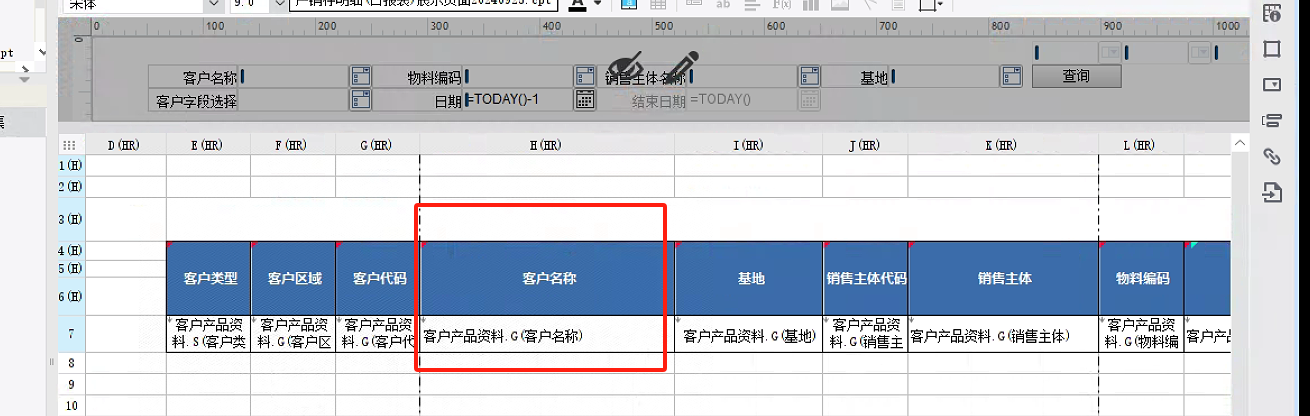Select the 销售主体代码 header cell

[866, 278]
